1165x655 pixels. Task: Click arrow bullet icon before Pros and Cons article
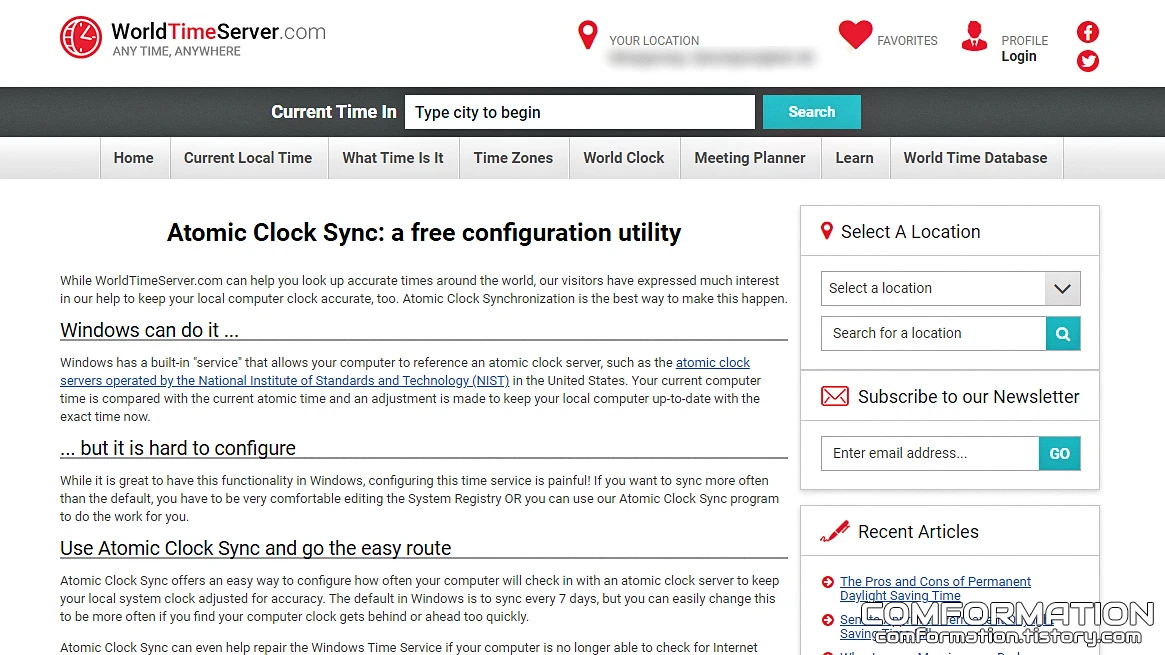(x=828, y=581)
